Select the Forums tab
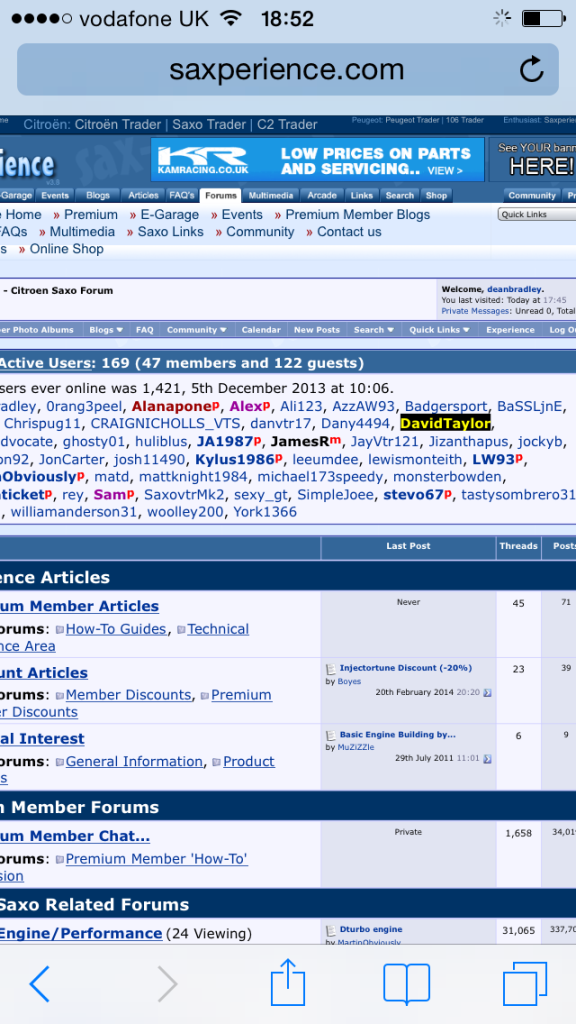Viewport: 576px width, 1024px height. click(x=220, y=195)
